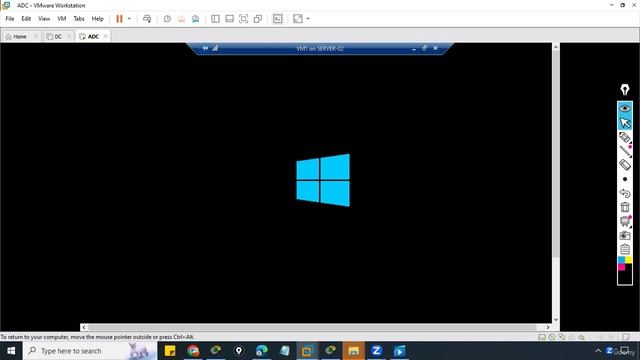
Task: Capture screenshot with the camera icon
Action: [625, 236]
